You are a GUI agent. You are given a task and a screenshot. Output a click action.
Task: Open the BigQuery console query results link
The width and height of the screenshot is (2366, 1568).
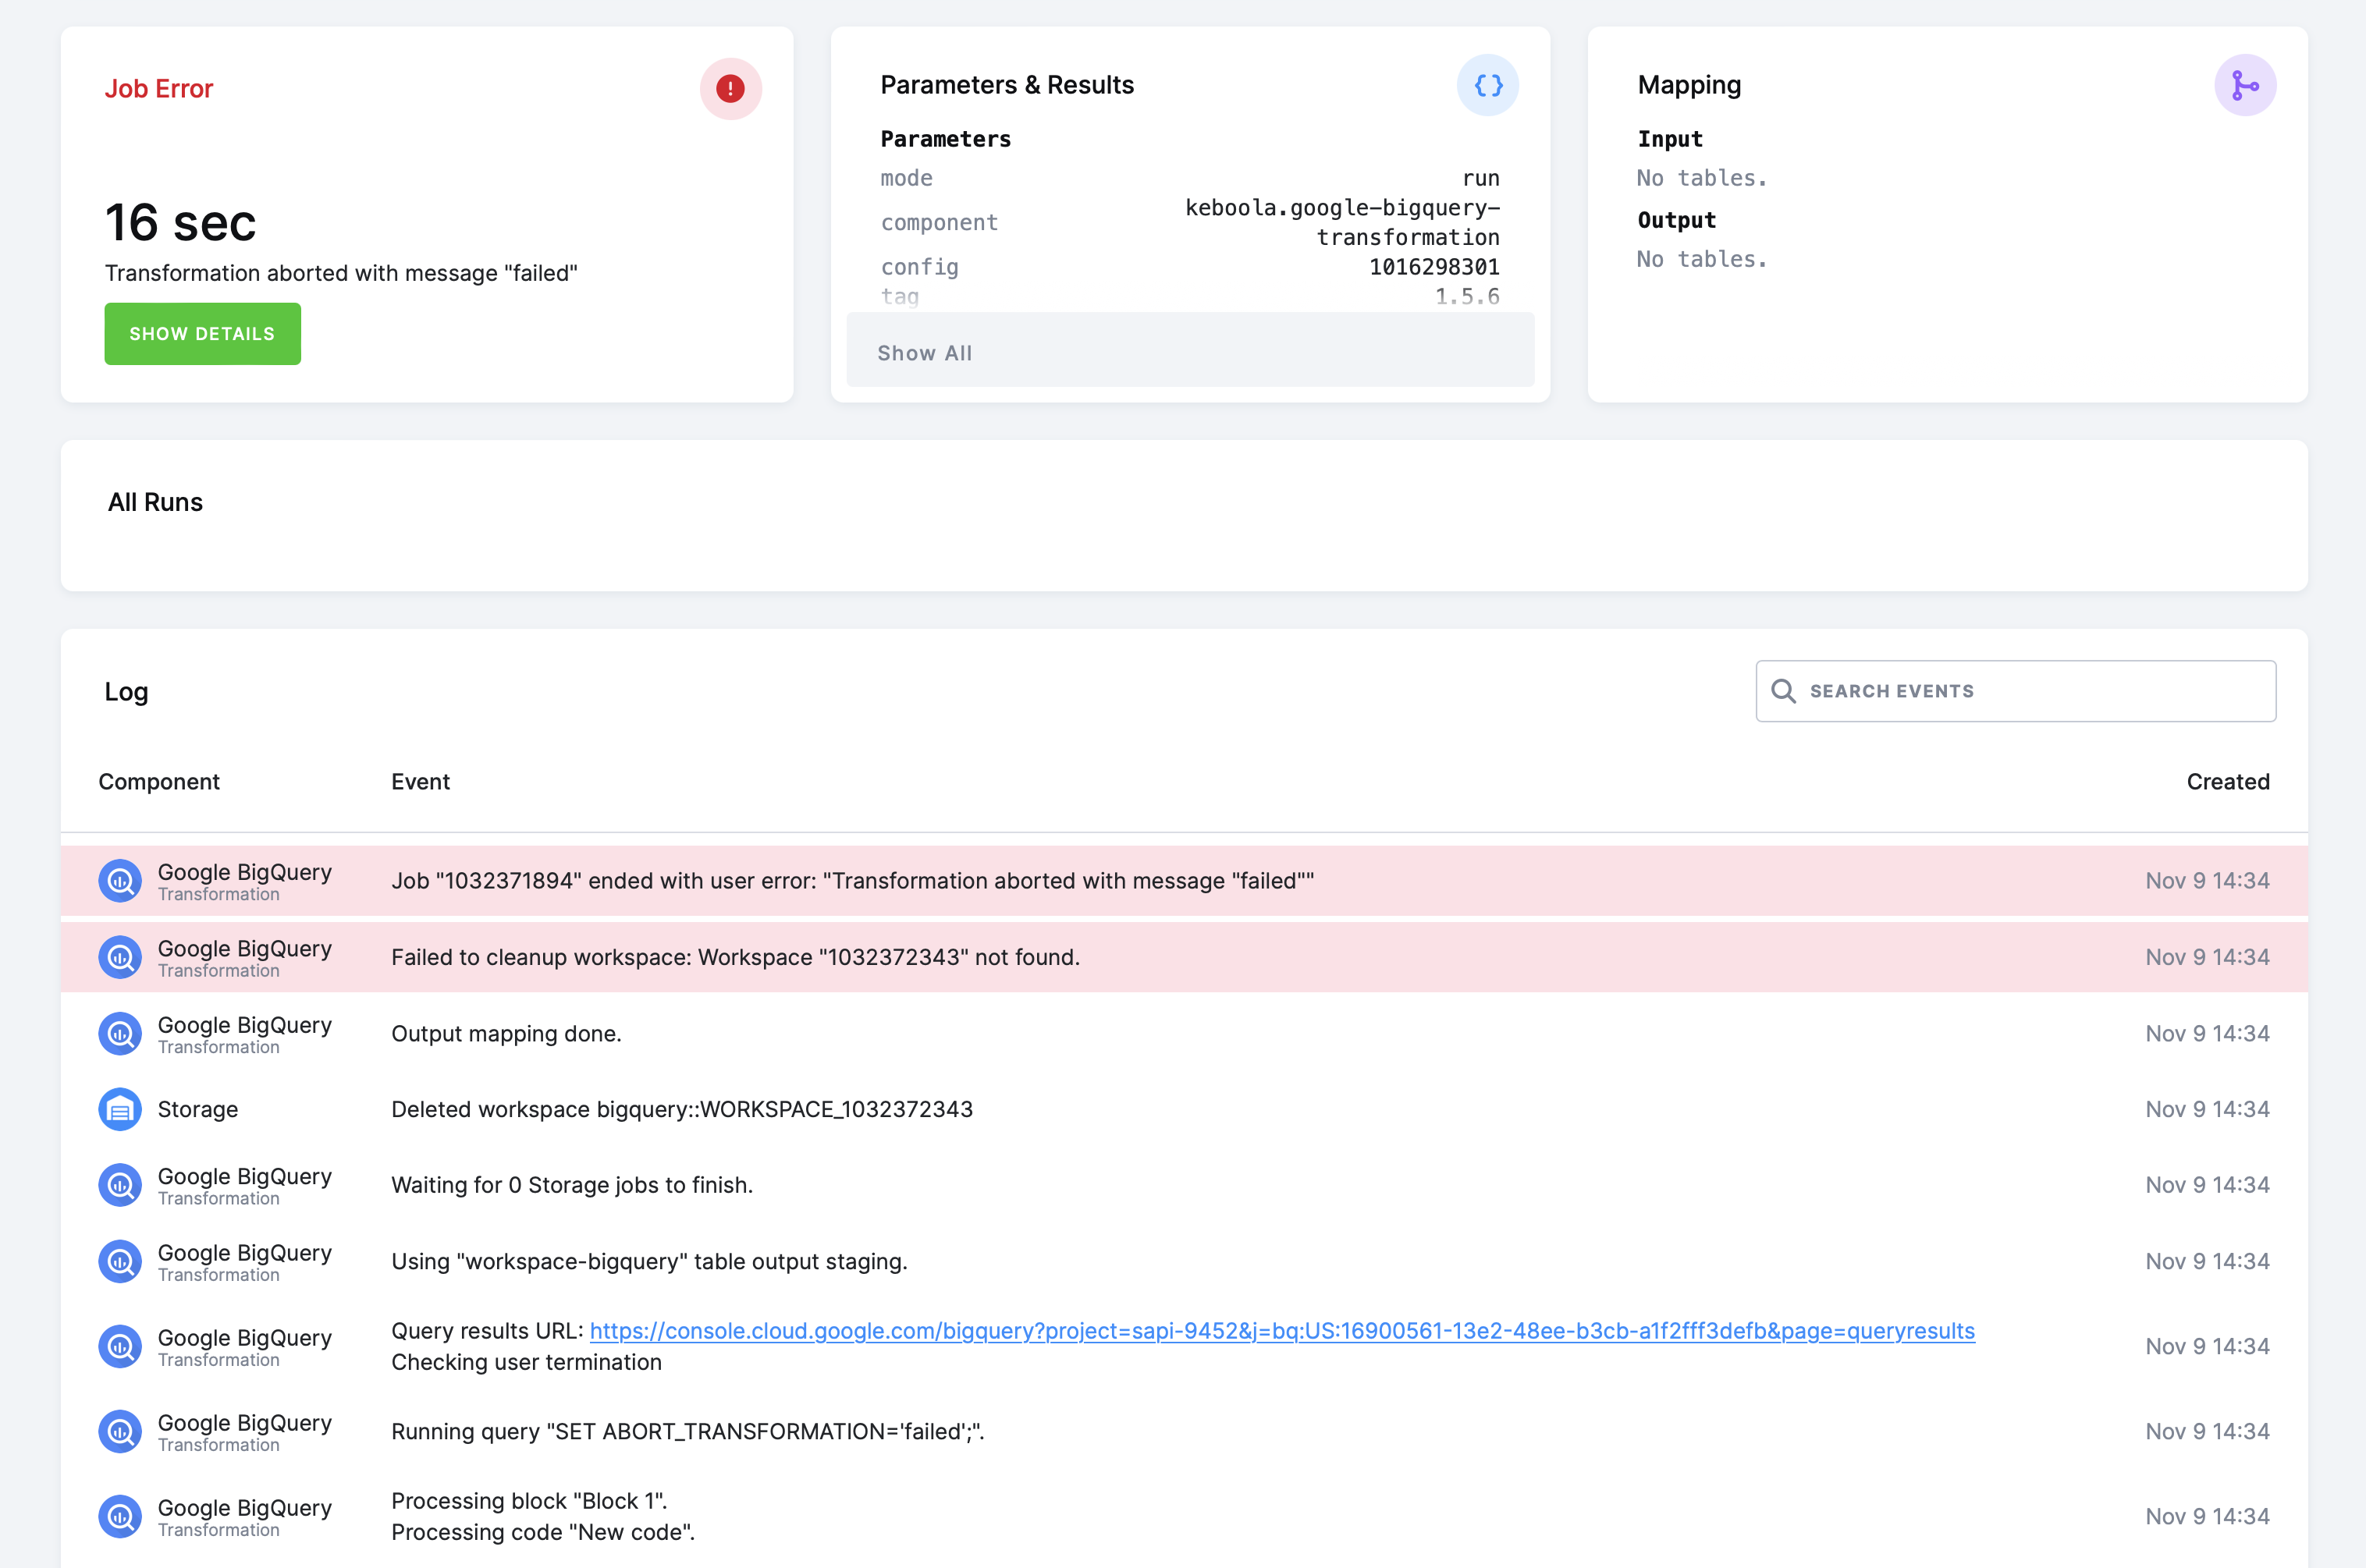coord(1282,1331)
